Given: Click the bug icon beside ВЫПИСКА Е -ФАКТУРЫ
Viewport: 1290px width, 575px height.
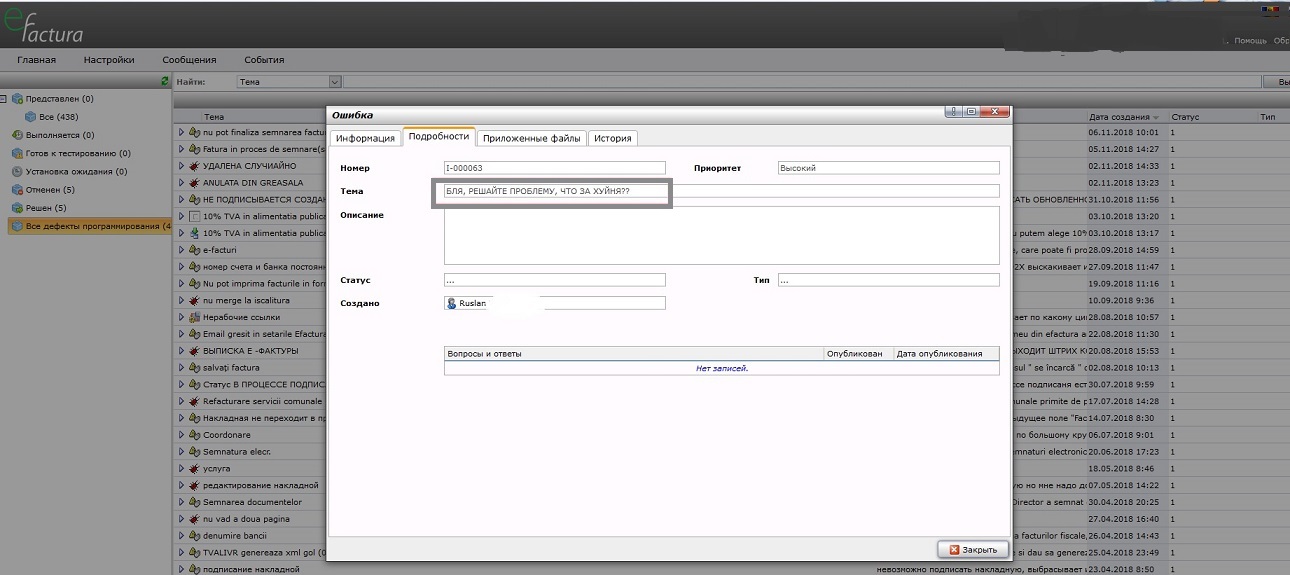Looking at the screenshot, I should pos(194,351).
